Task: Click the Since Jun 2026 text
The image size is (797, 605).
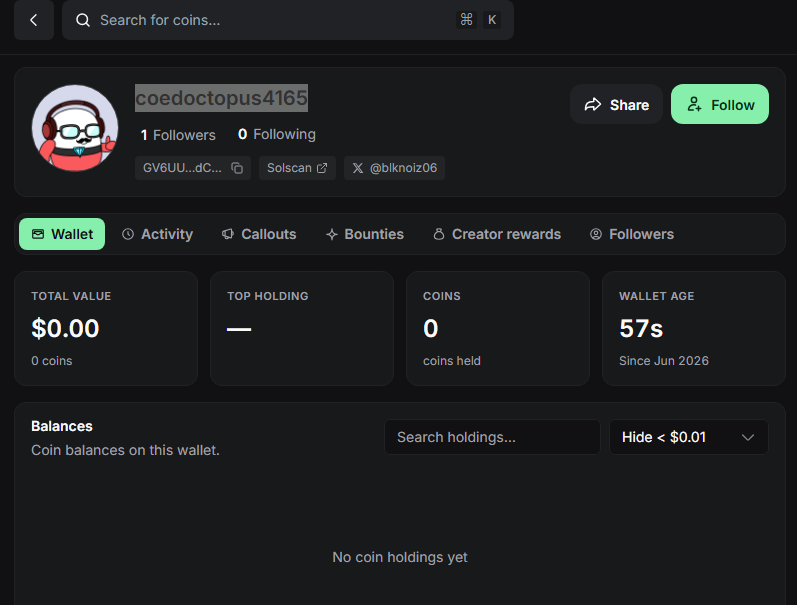Action: (664, 361)
